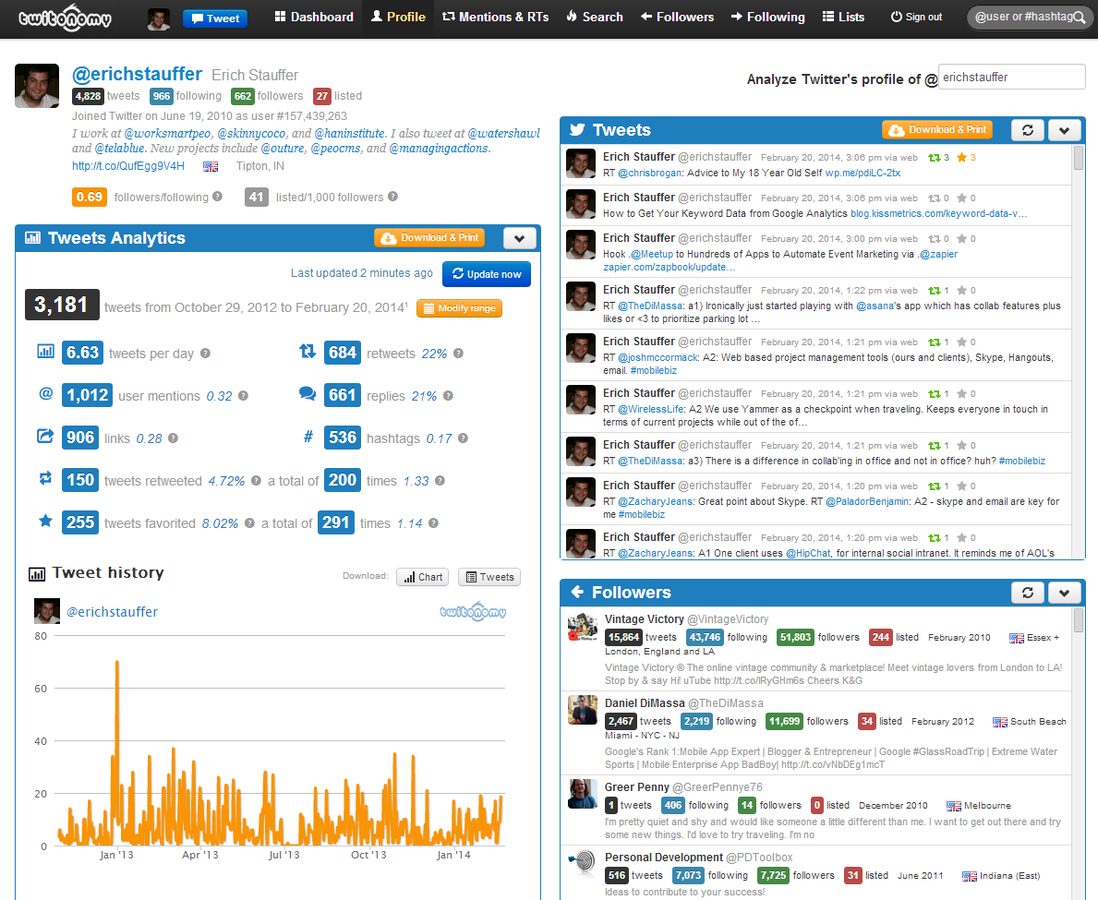
Task: Download & Print Tweets Analytics
Action: tap(429, 238)
